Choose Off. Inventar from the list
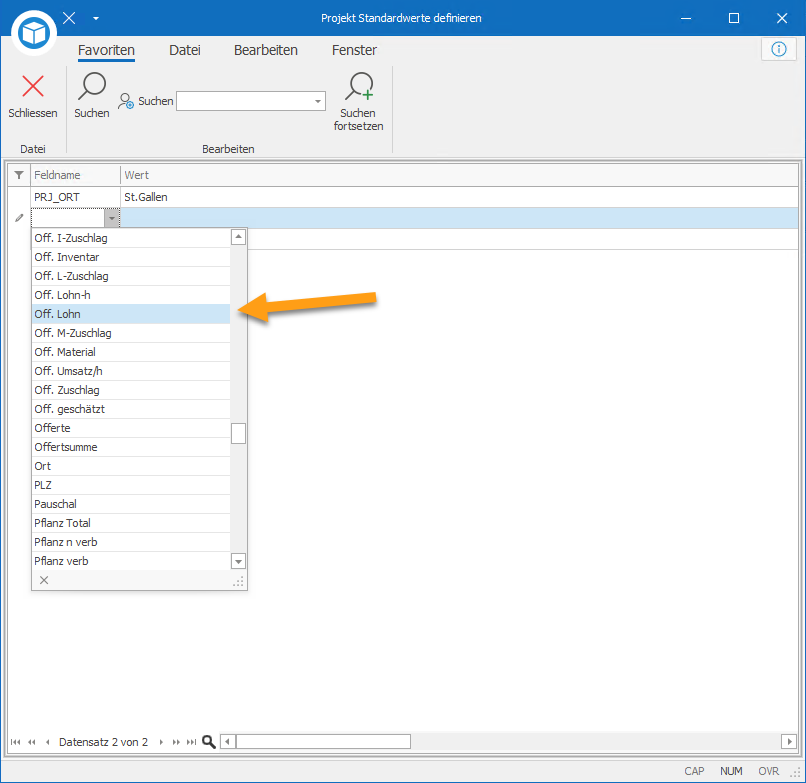This screenshot has height=783, width=806. (x=131, y=257)
